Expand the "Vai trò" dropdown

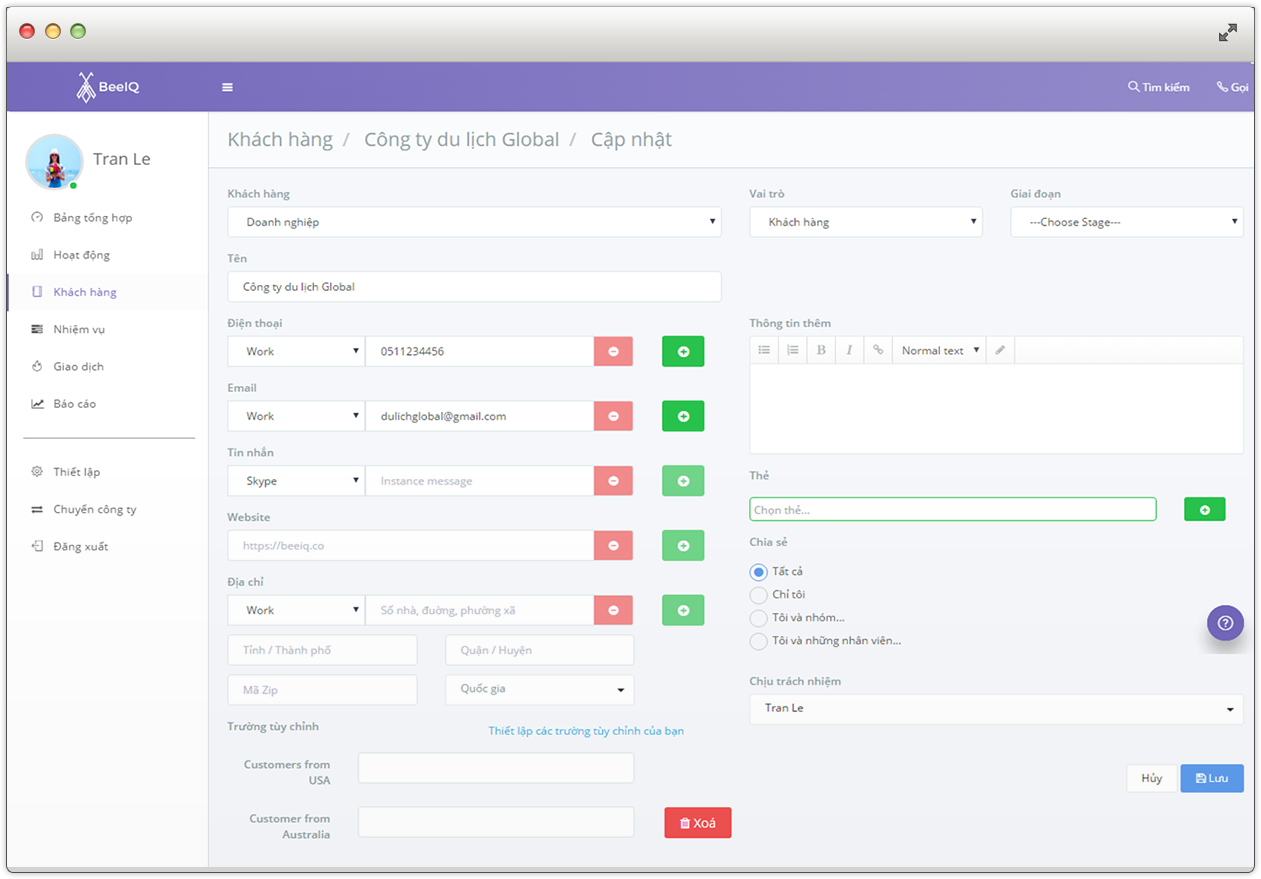coord(865,222)
